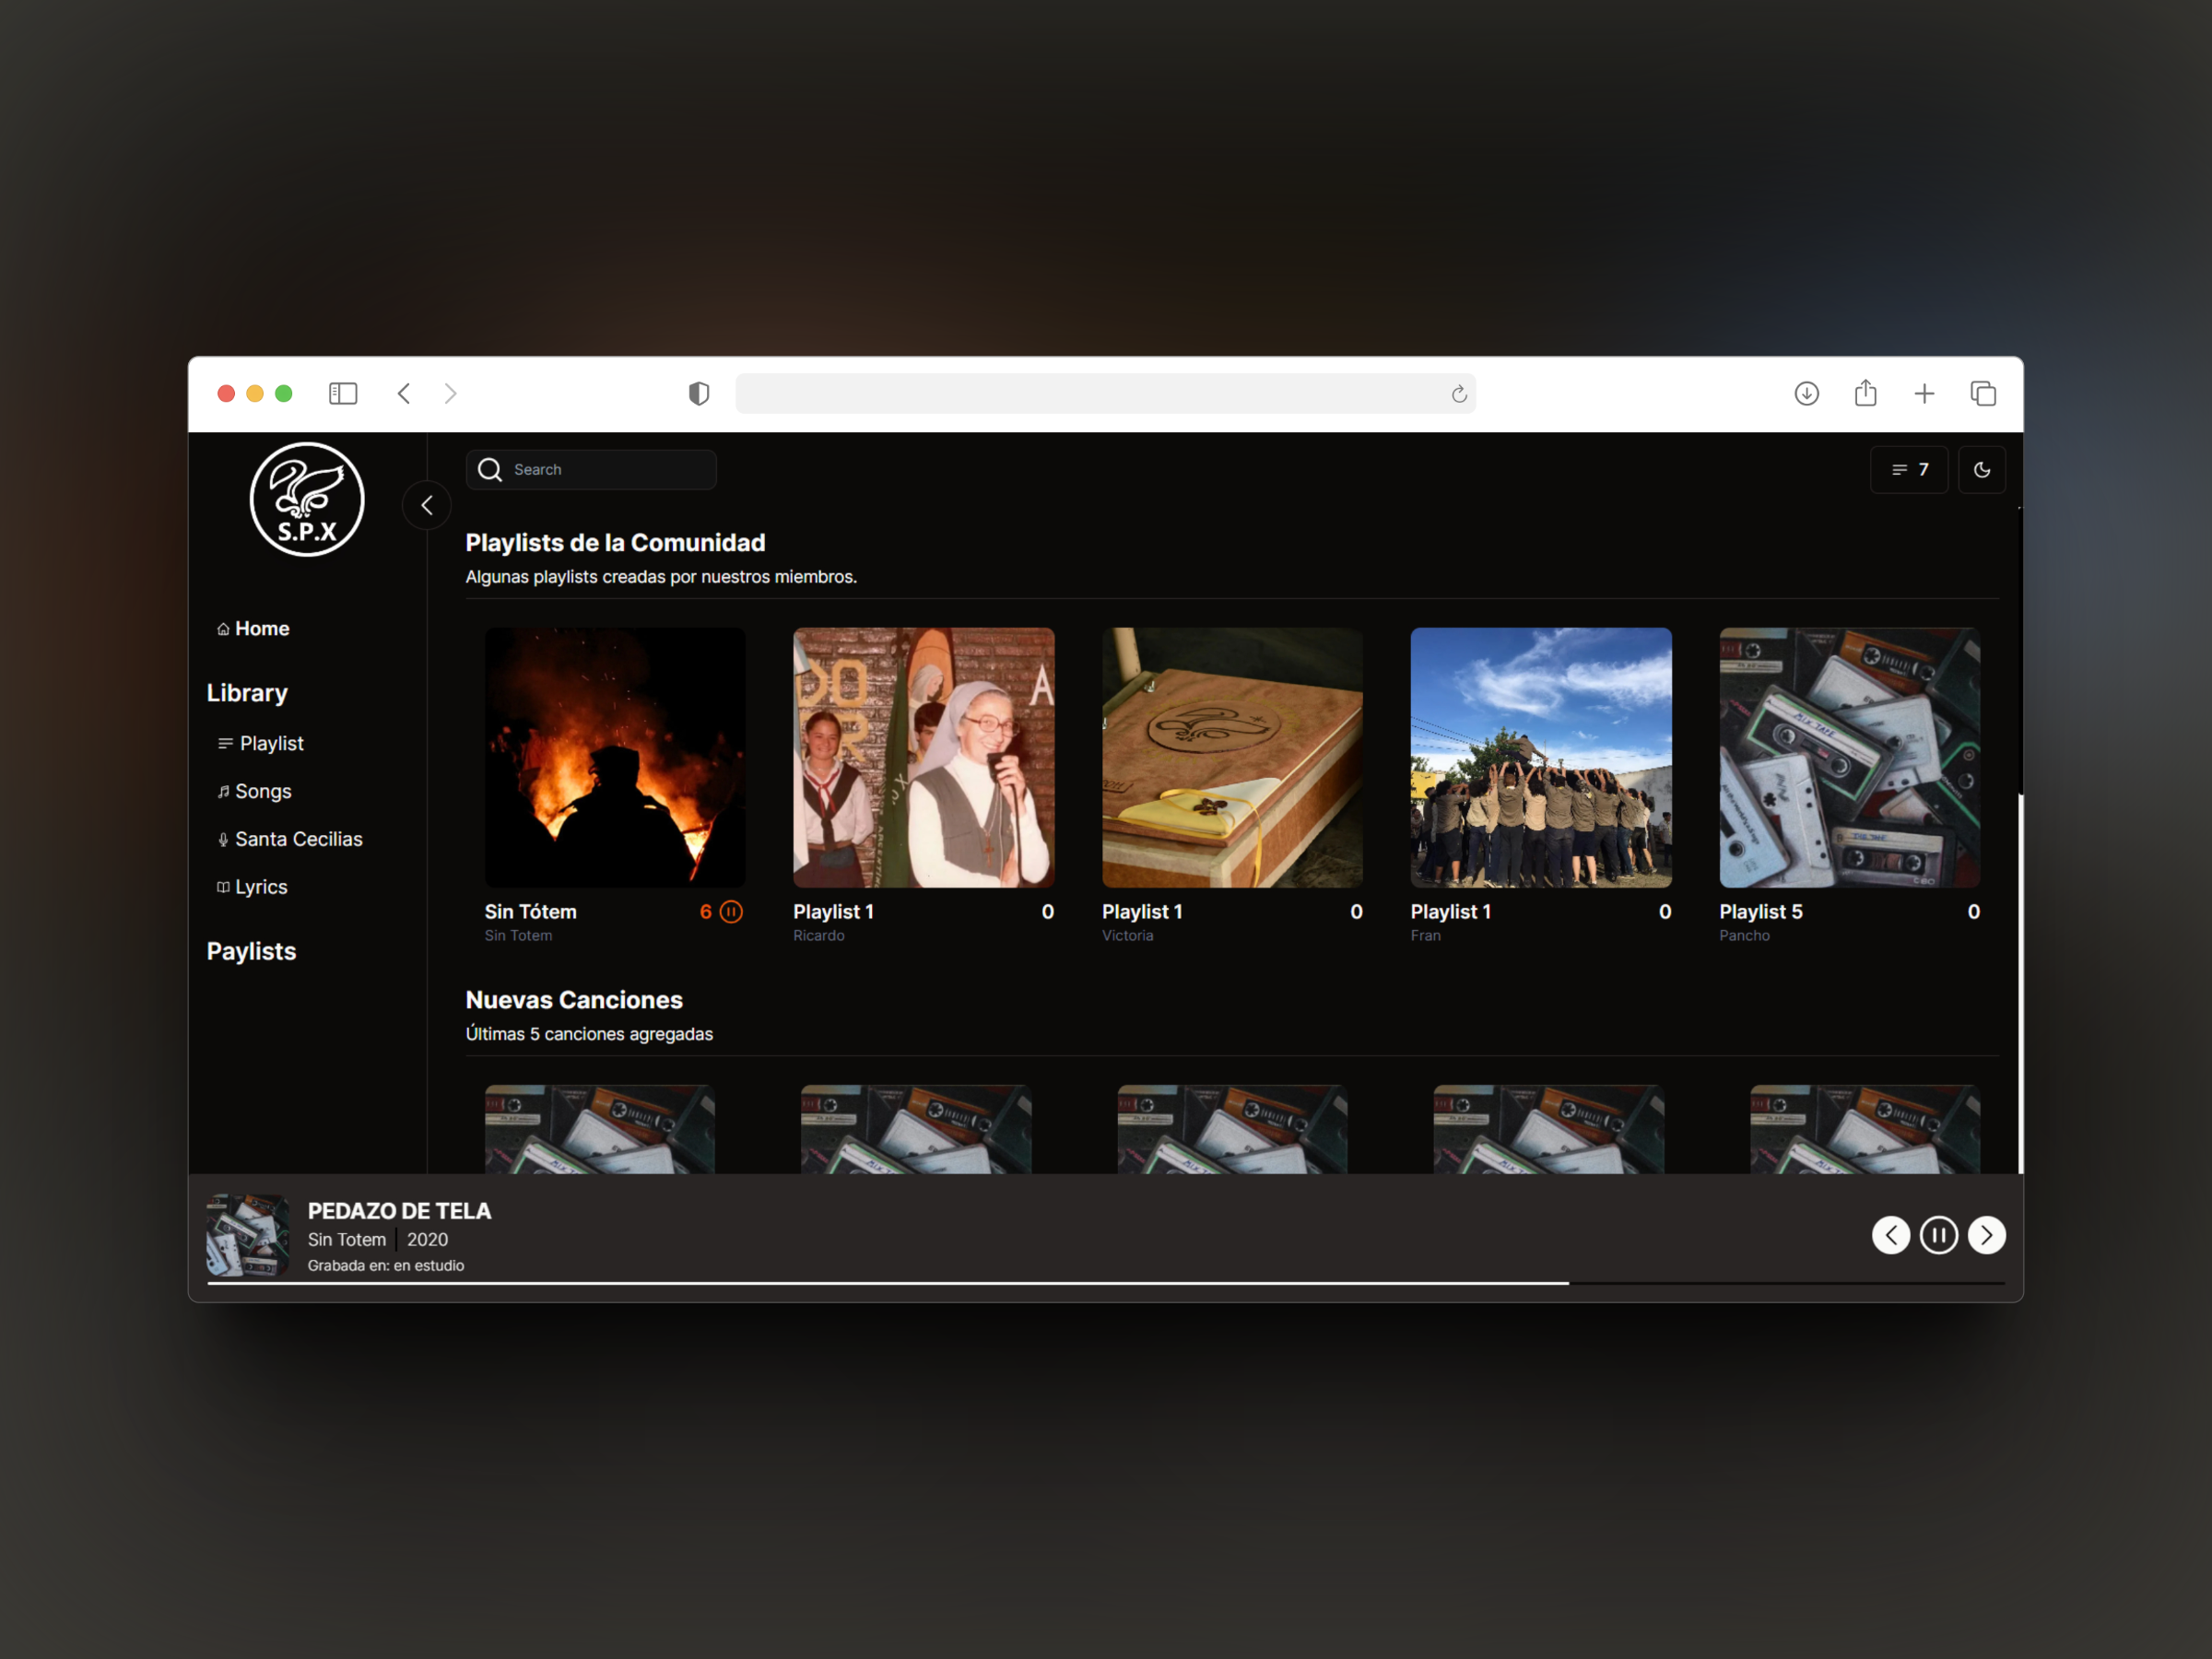
Task: Reload the page in Safari
Action: (x=1459, y=394)
